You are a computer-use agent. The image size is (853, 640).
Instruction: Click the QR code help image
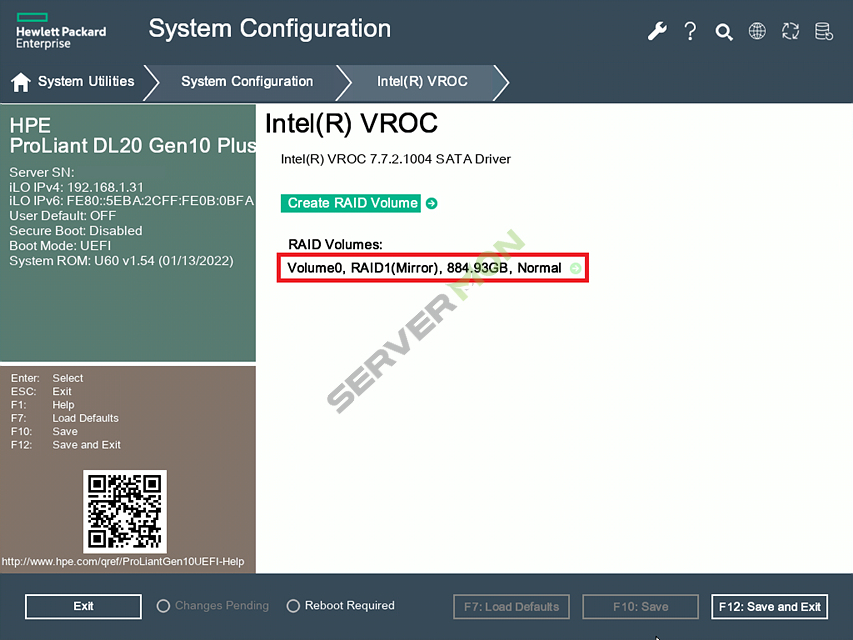click(x=125, y=512)
